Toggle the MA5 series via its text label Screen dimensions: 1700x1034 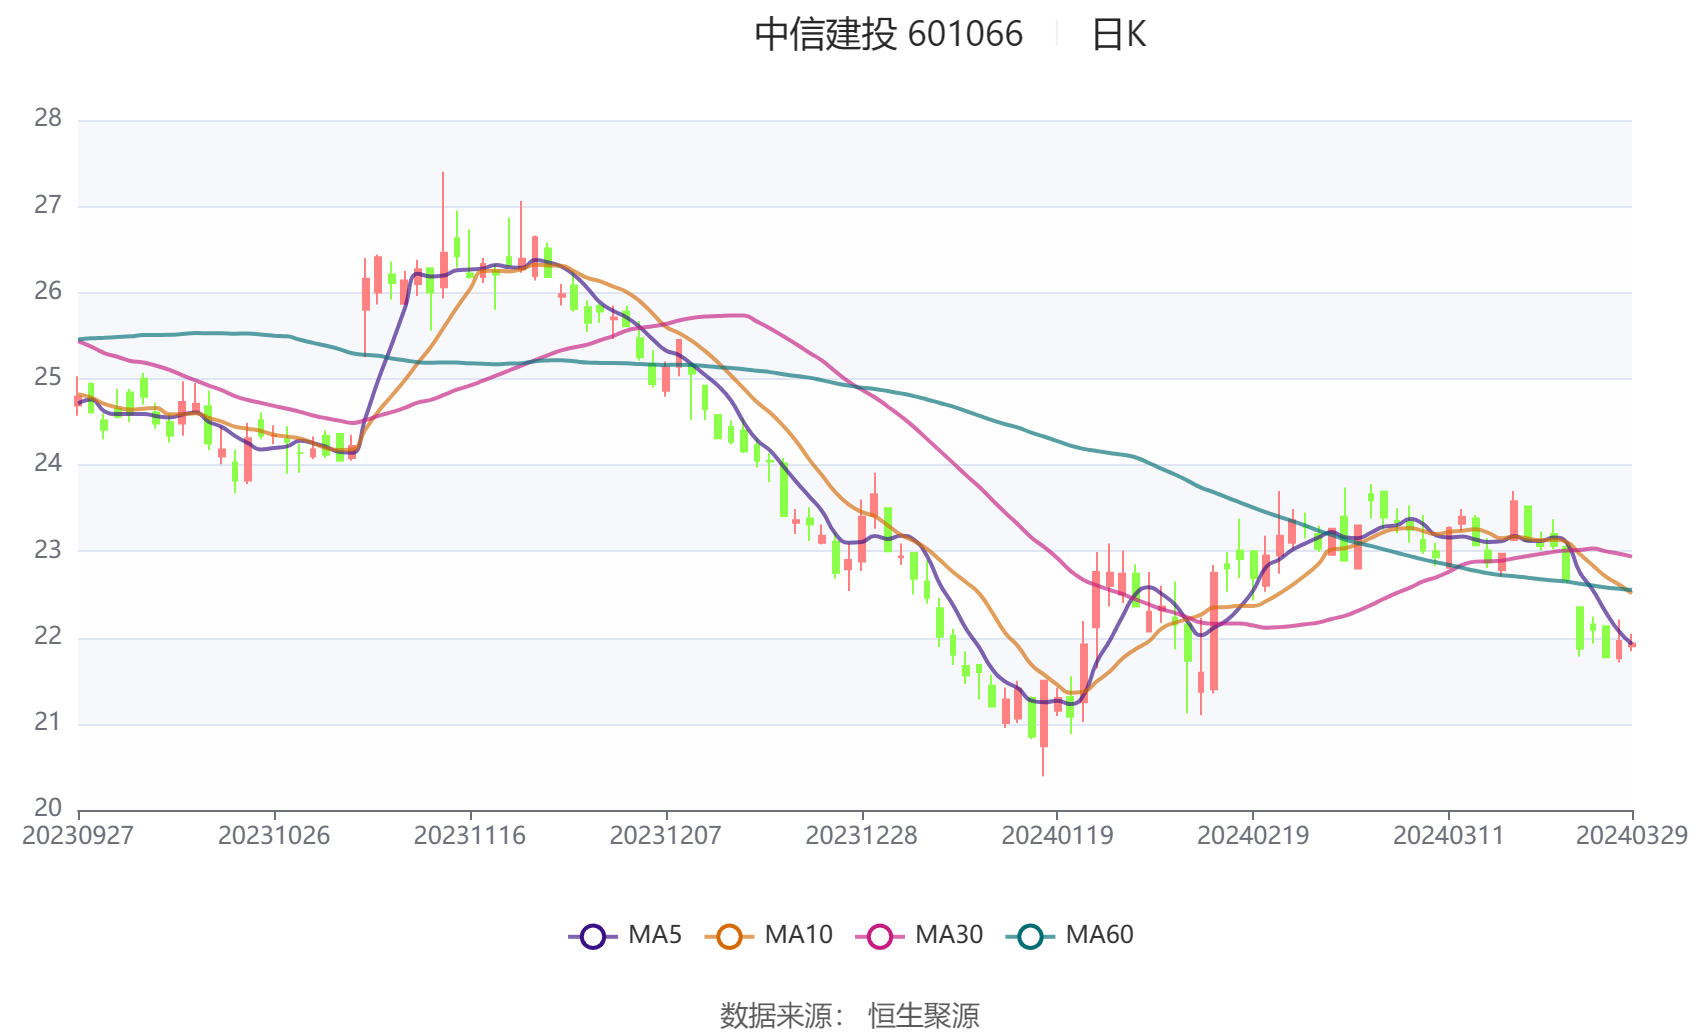tap(655, 935)
